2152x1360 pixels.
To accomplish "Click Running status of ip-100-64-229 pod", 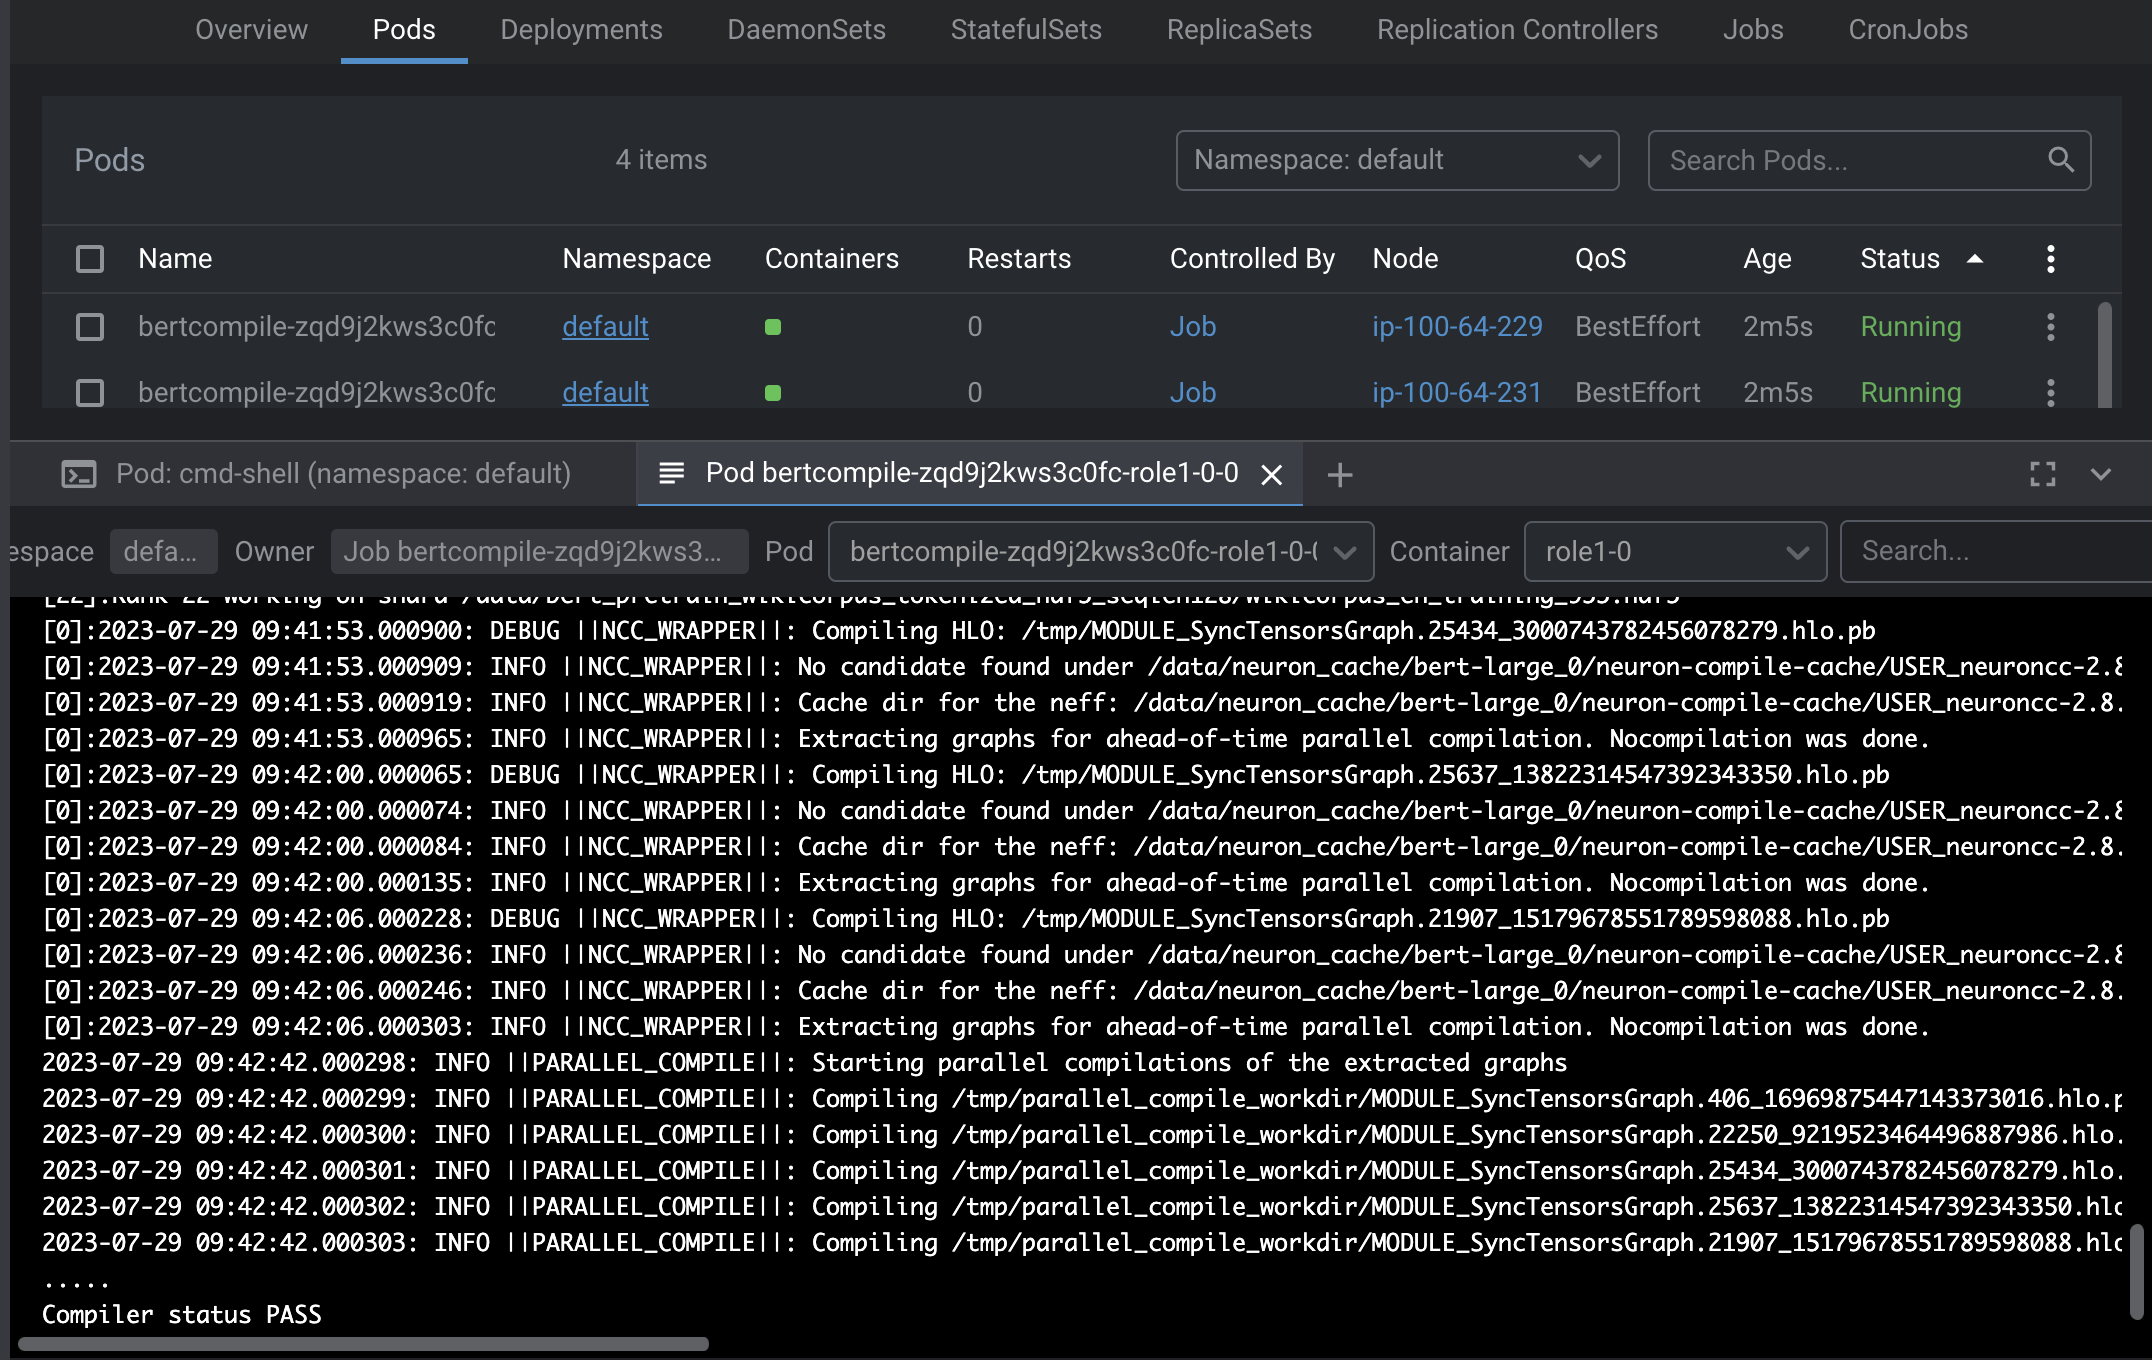I will click(x=1911, y=327).
